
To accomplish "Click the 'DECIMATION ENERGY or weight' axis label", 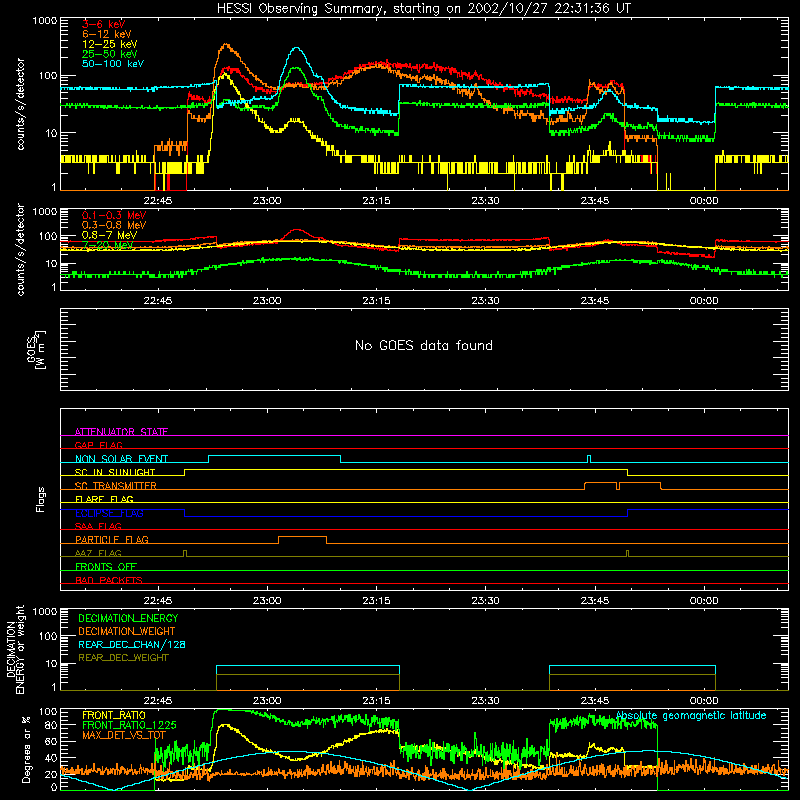I will [x=15, y=649].
